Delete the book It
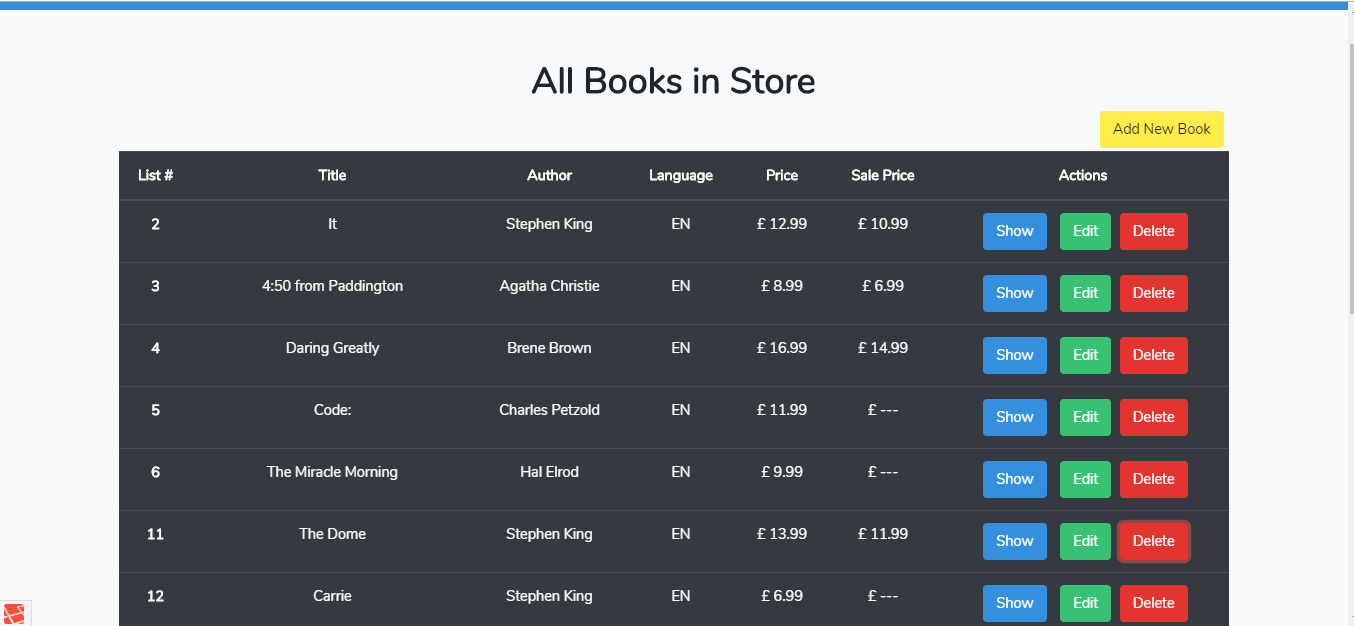The height and width of the screenshot is (626, 1354). (x=1153, y=231)
